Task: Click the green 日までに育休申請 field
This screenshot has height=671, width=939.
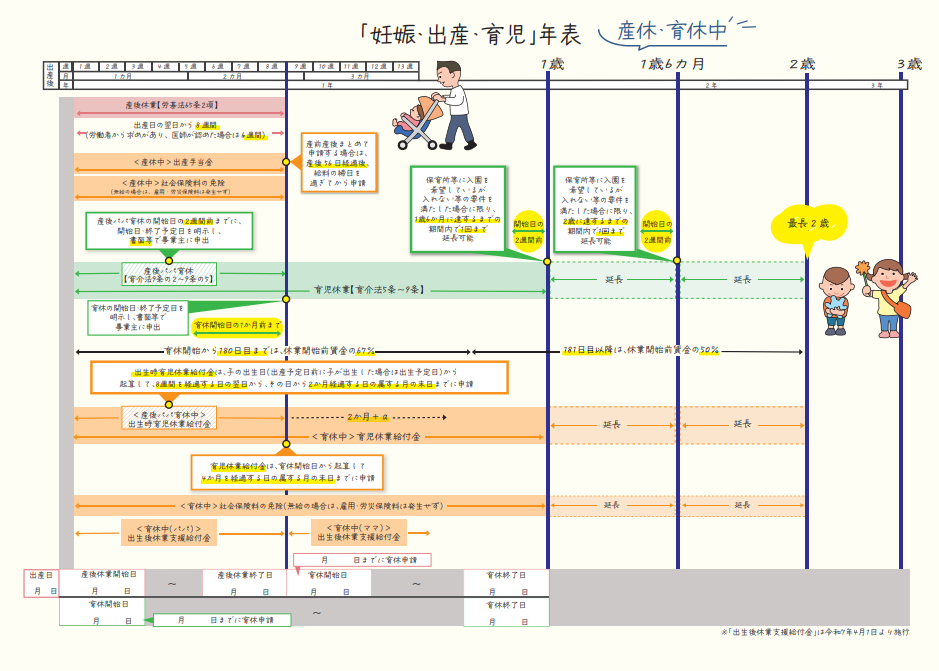Action: pyautogui.click(x=220, y=620)
